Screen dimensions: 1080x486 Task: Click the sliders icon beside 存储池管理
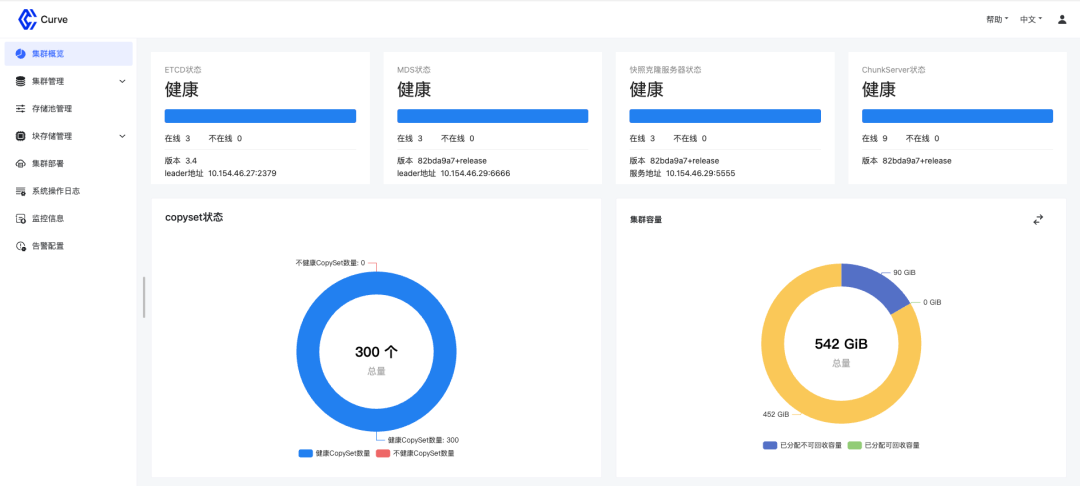(21, 109)
